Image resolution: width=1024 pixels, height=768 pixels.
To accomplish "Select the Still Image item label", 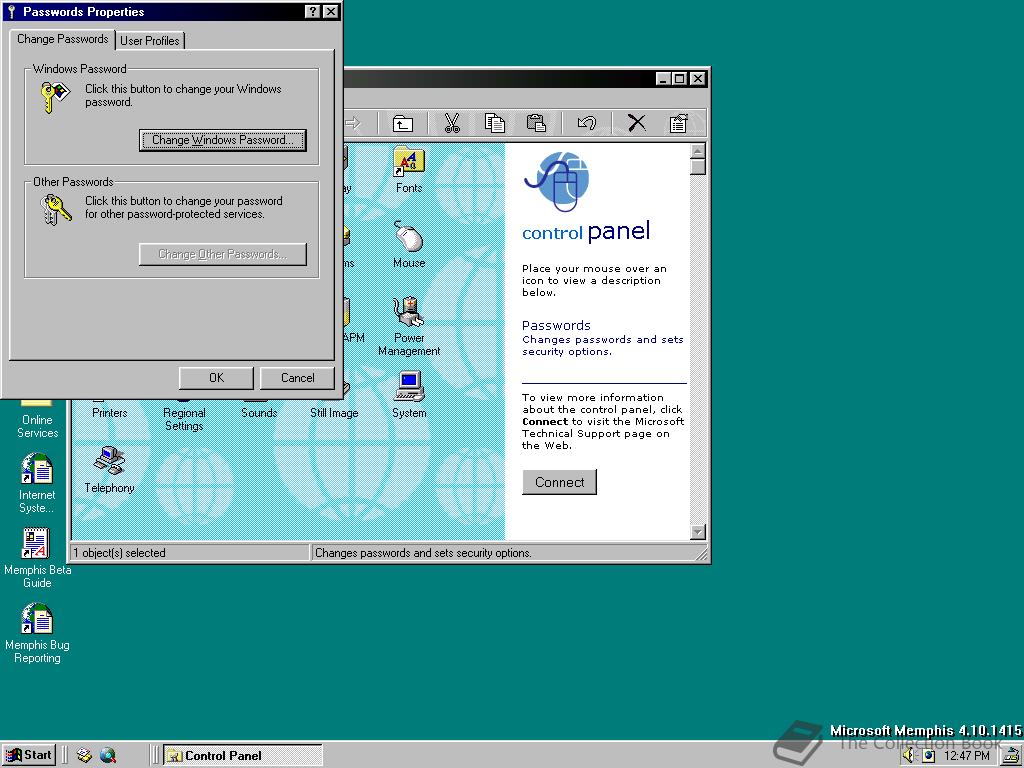I will click(x=334, y=413).
